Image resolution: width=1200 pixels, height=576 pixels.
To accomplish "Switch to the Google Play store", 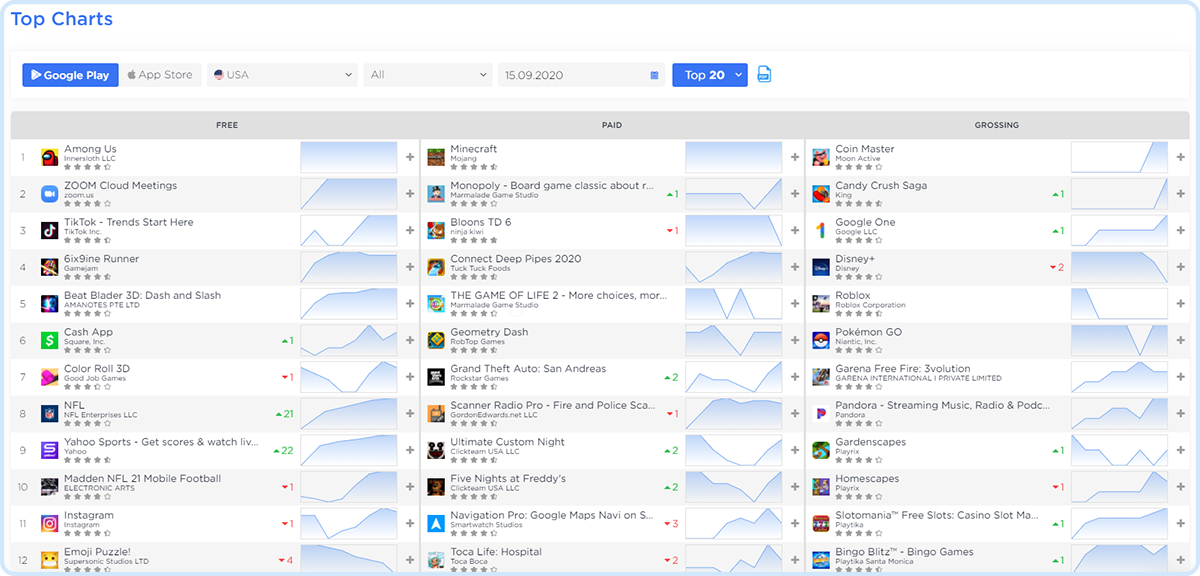I will pos(70,75).
